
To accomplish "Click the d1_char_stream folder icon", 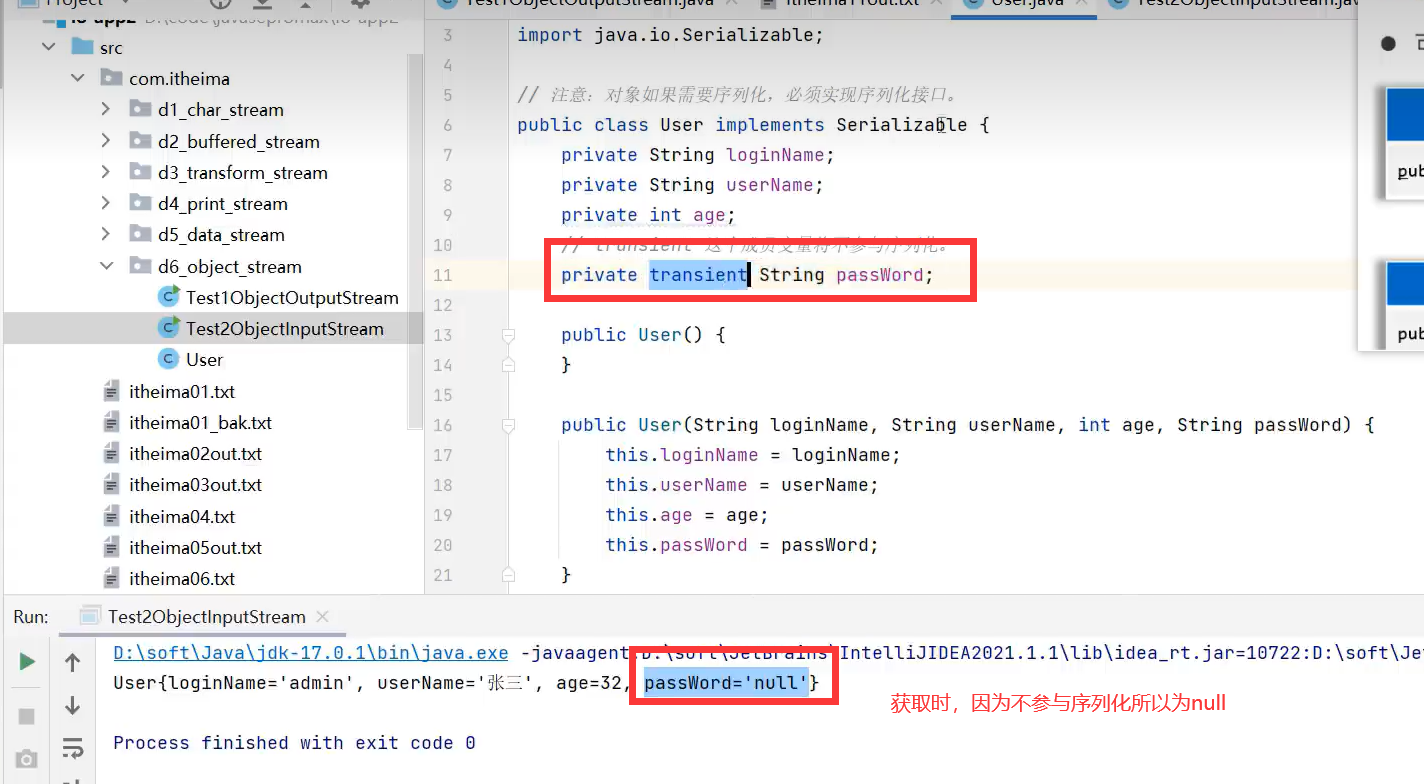I will click(140, 109).
